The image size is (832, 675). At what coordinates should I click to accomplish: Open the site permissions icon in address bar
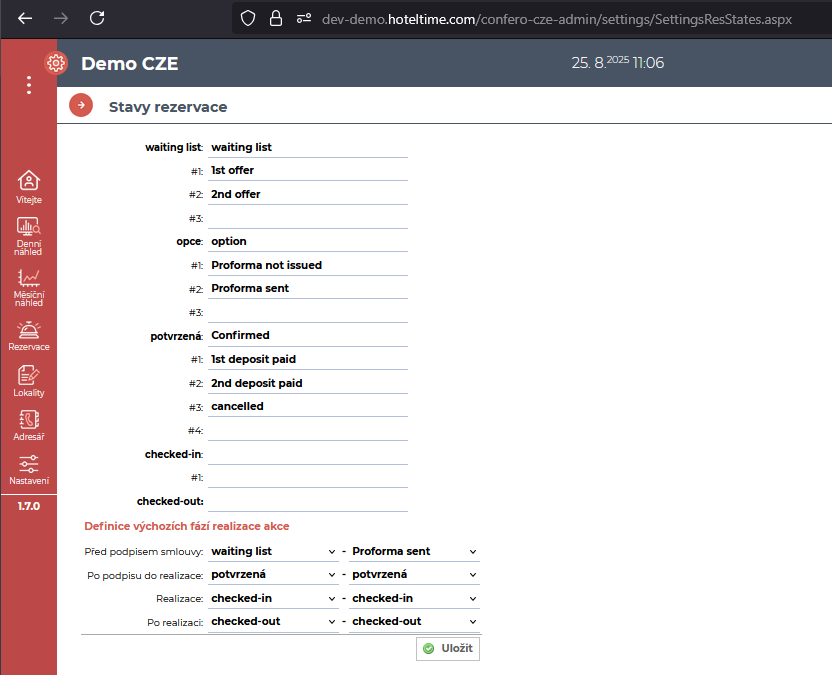(x=304, y=19)
